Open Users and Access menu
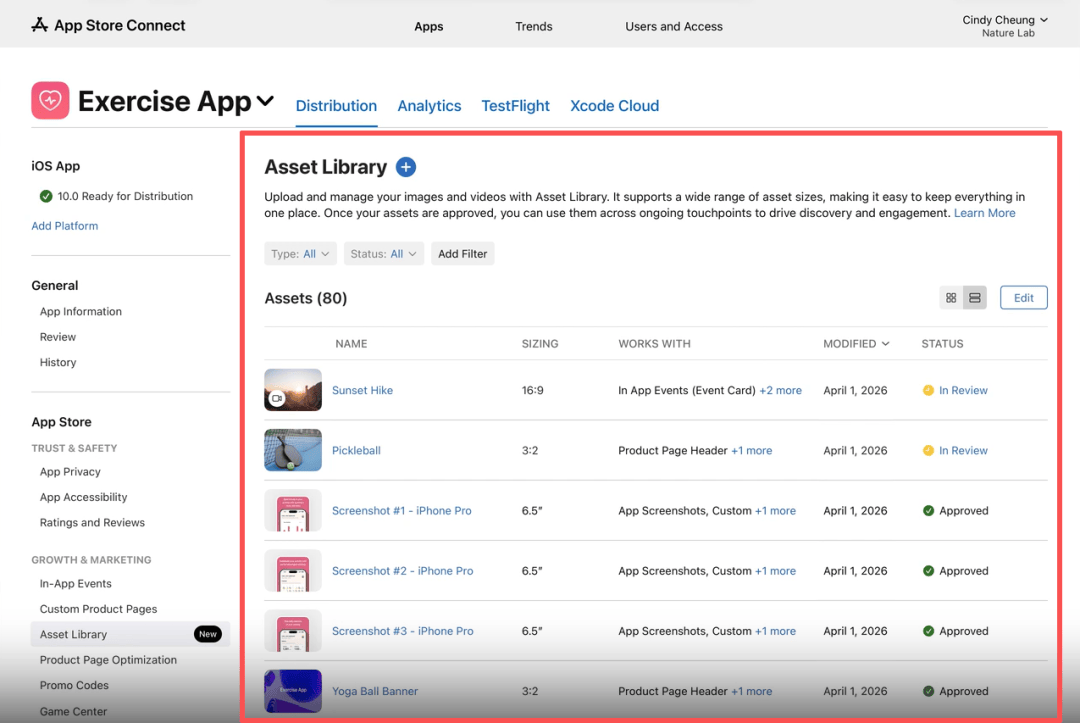 click(674, 26)
